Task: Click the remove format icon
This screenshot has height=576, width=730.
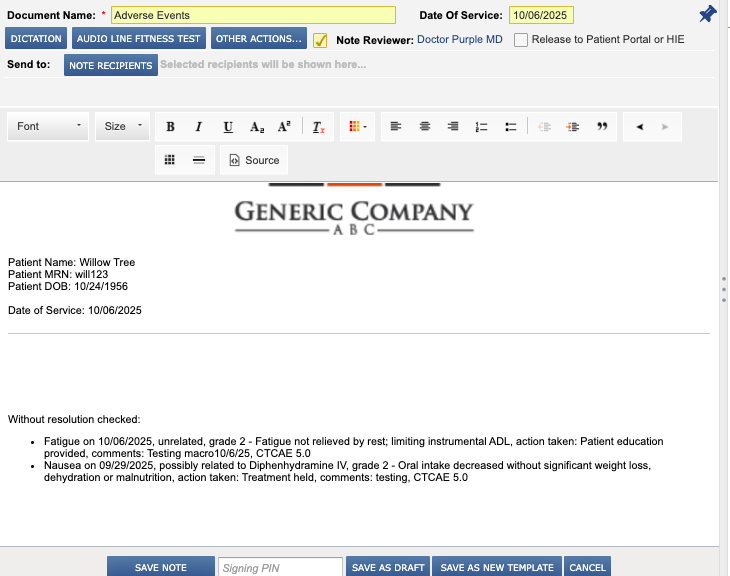Action: click(x=318, y=127)
